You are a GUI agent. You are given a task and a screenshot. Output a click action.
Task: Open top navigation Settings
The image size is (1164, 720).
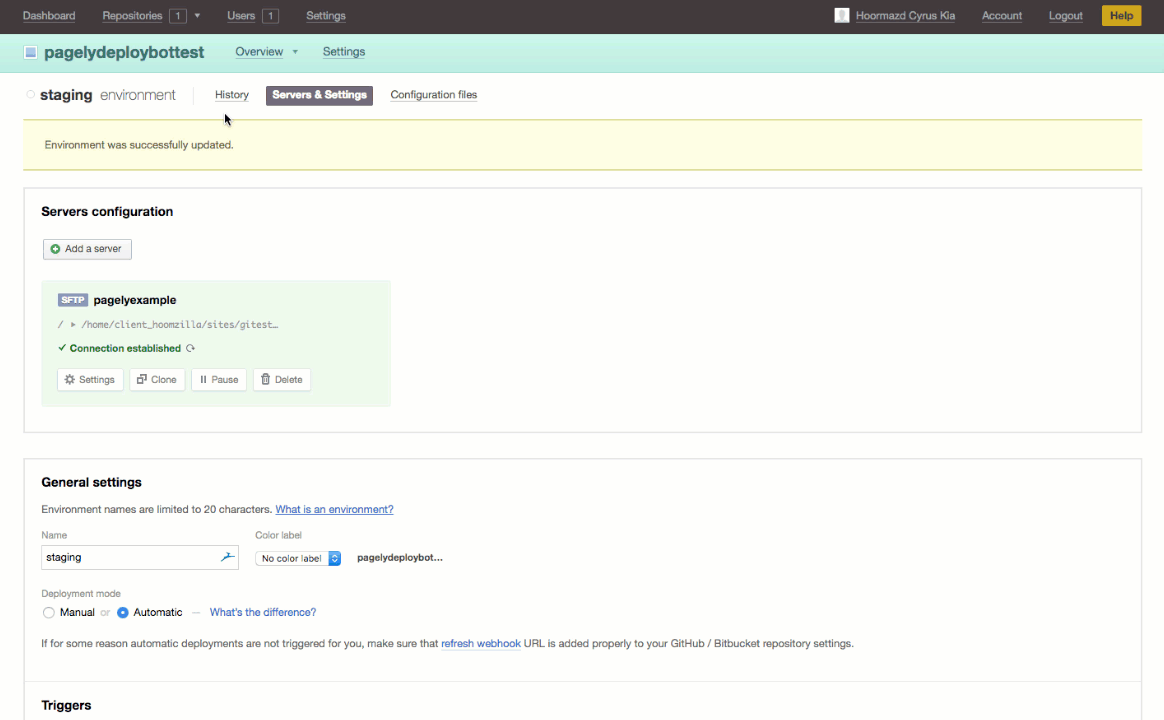(x=326, y=16)
